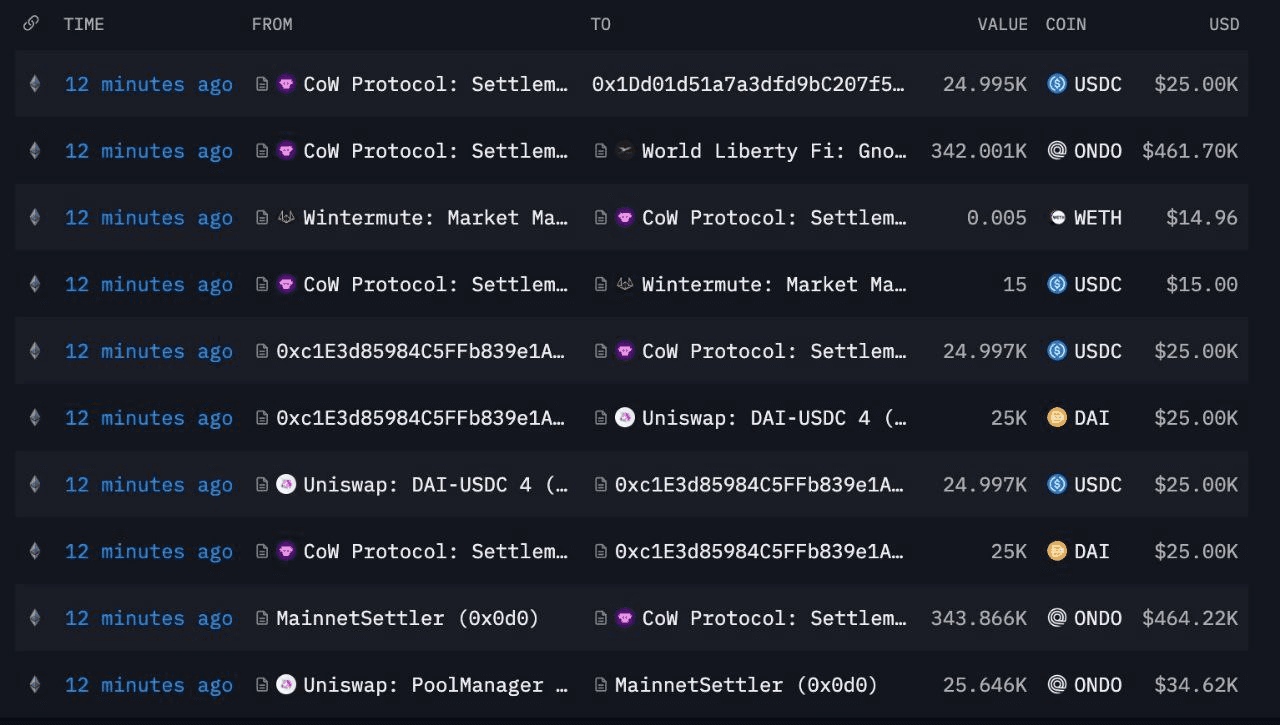This screenshot has height=725, width=1280.
Task: Open CoW Protocol sender of the 25K DAI transfer
Action: (x=436, y=551)
